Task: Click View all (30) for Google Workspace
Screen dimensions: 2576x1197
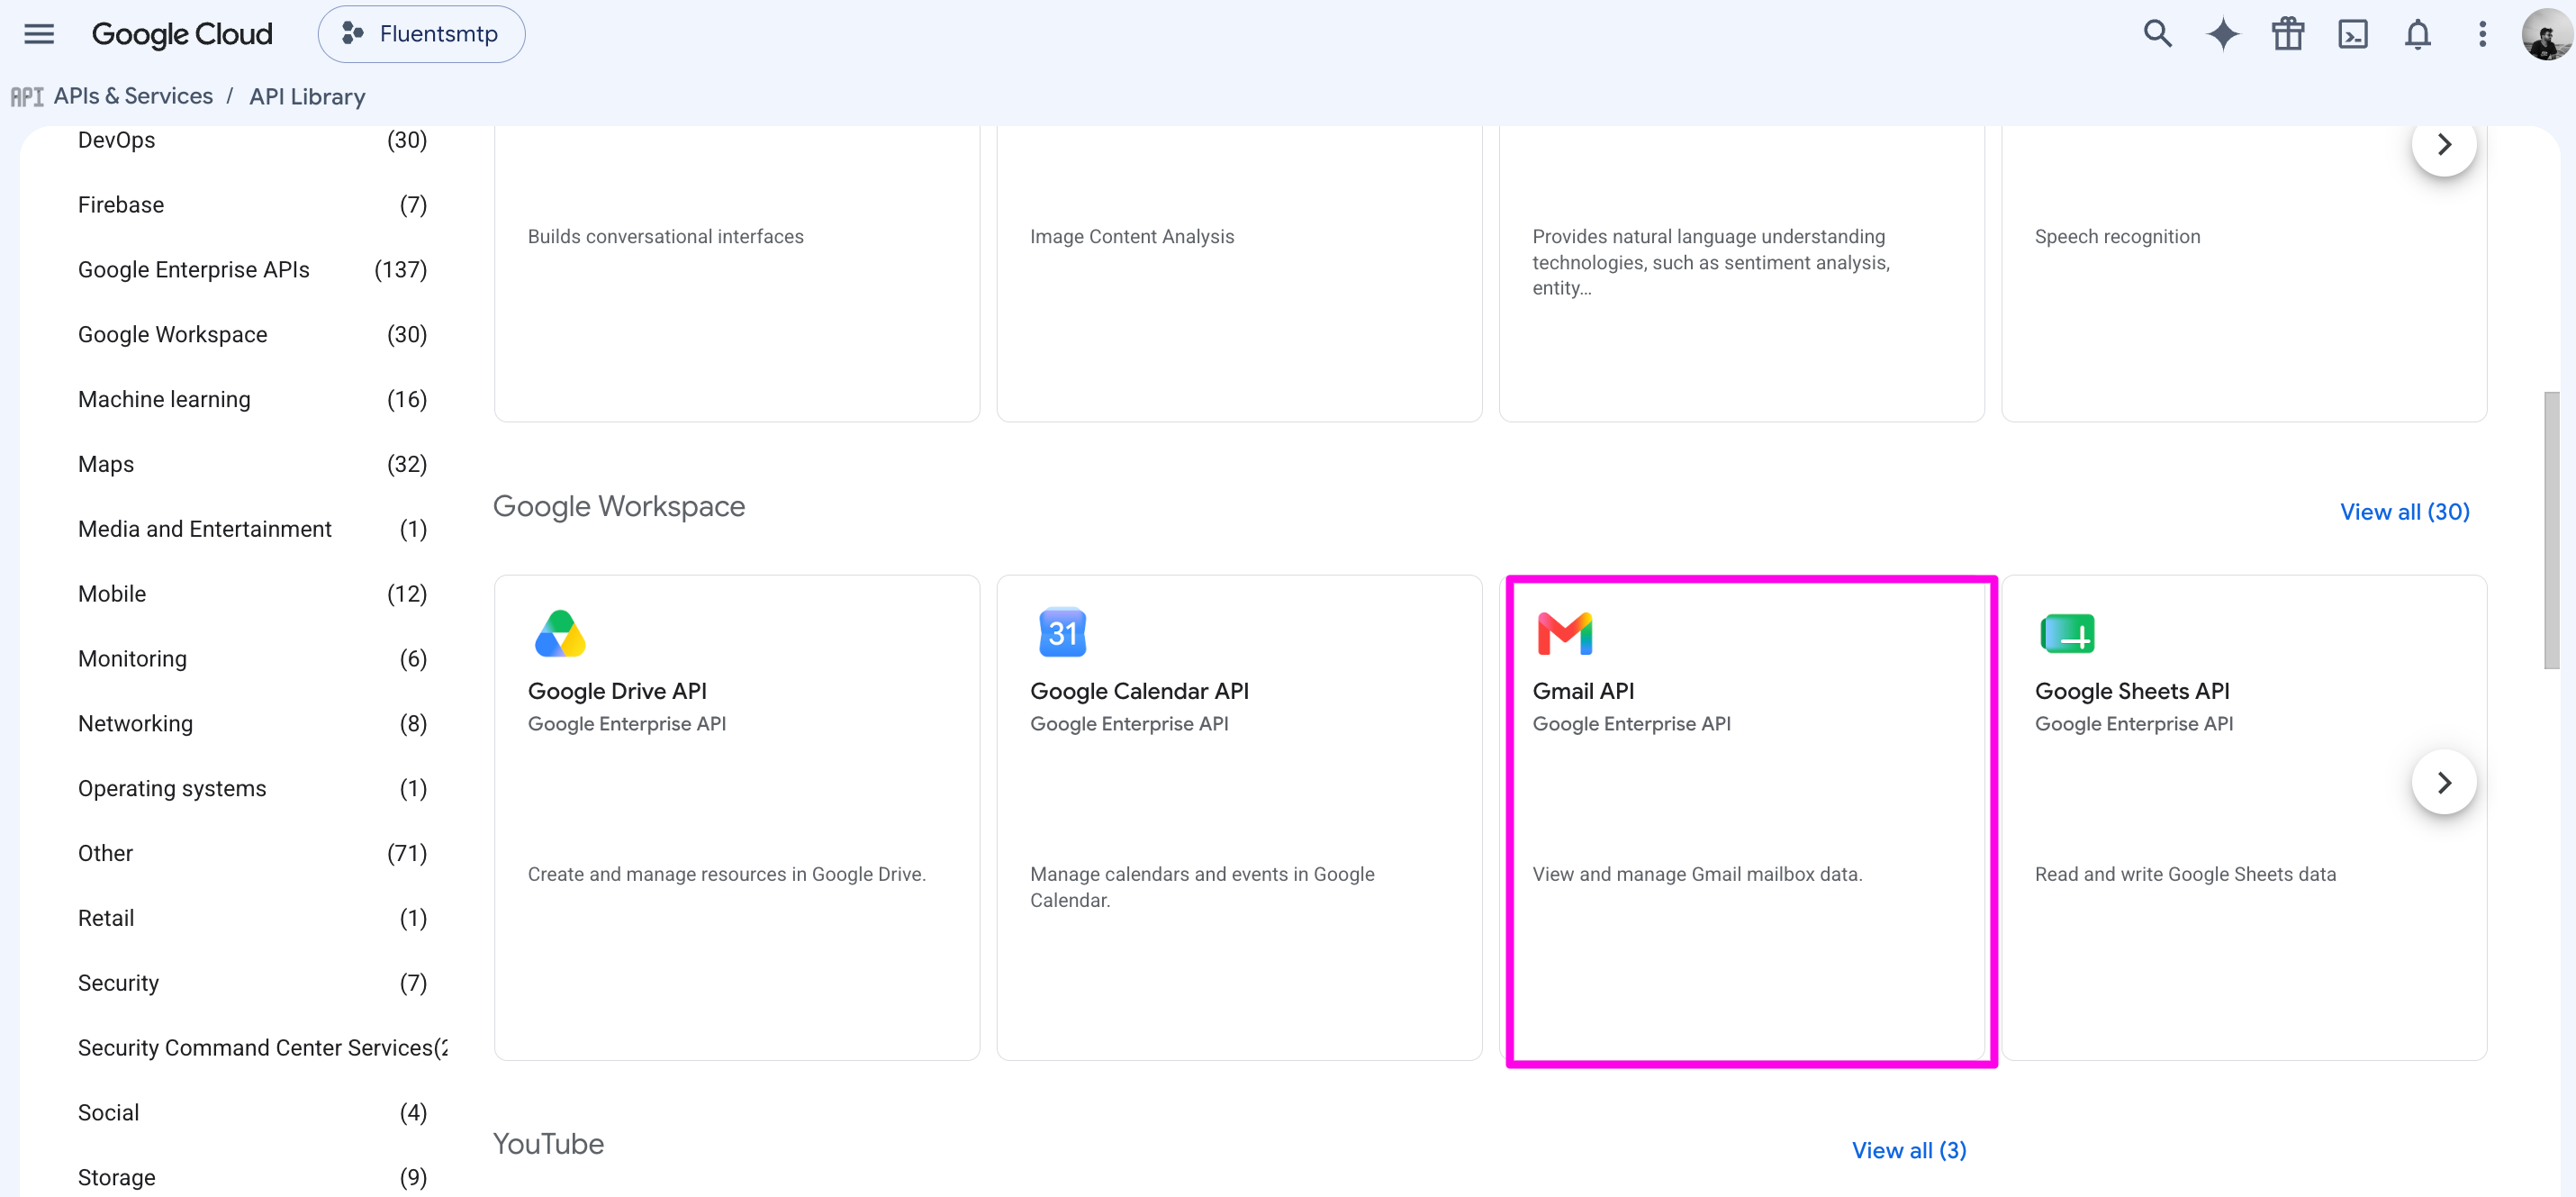Action: [2404, 512]
